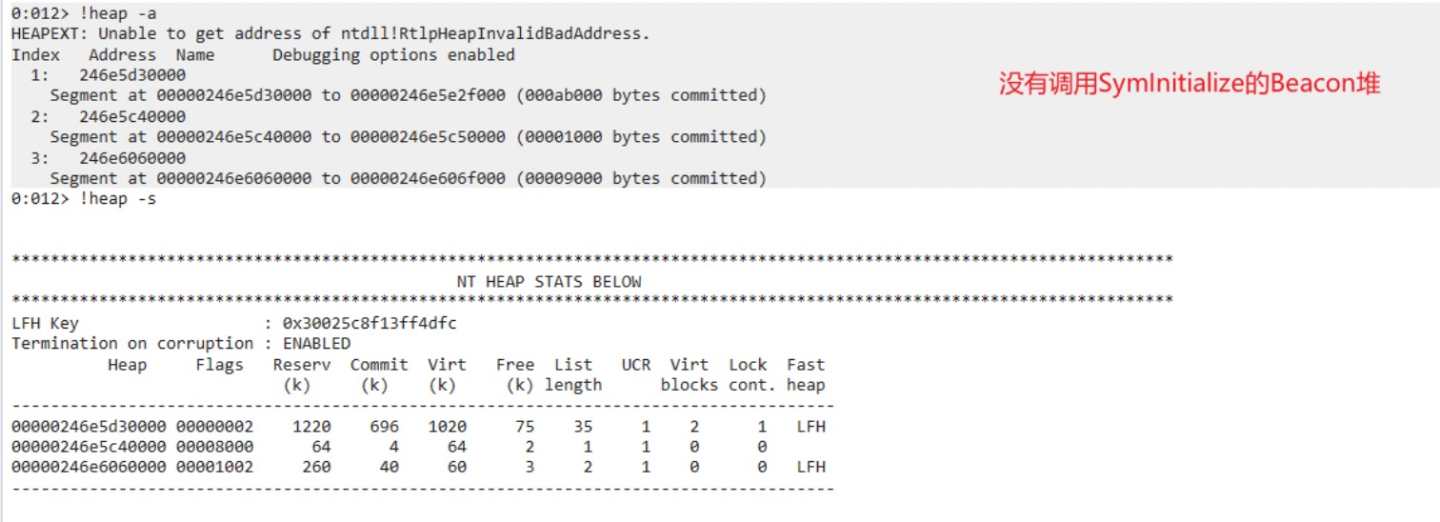Click the segment line with 000ab000 bytes committed
Viewport: 1440px width, 522px height.
click(x=408, y=96)
